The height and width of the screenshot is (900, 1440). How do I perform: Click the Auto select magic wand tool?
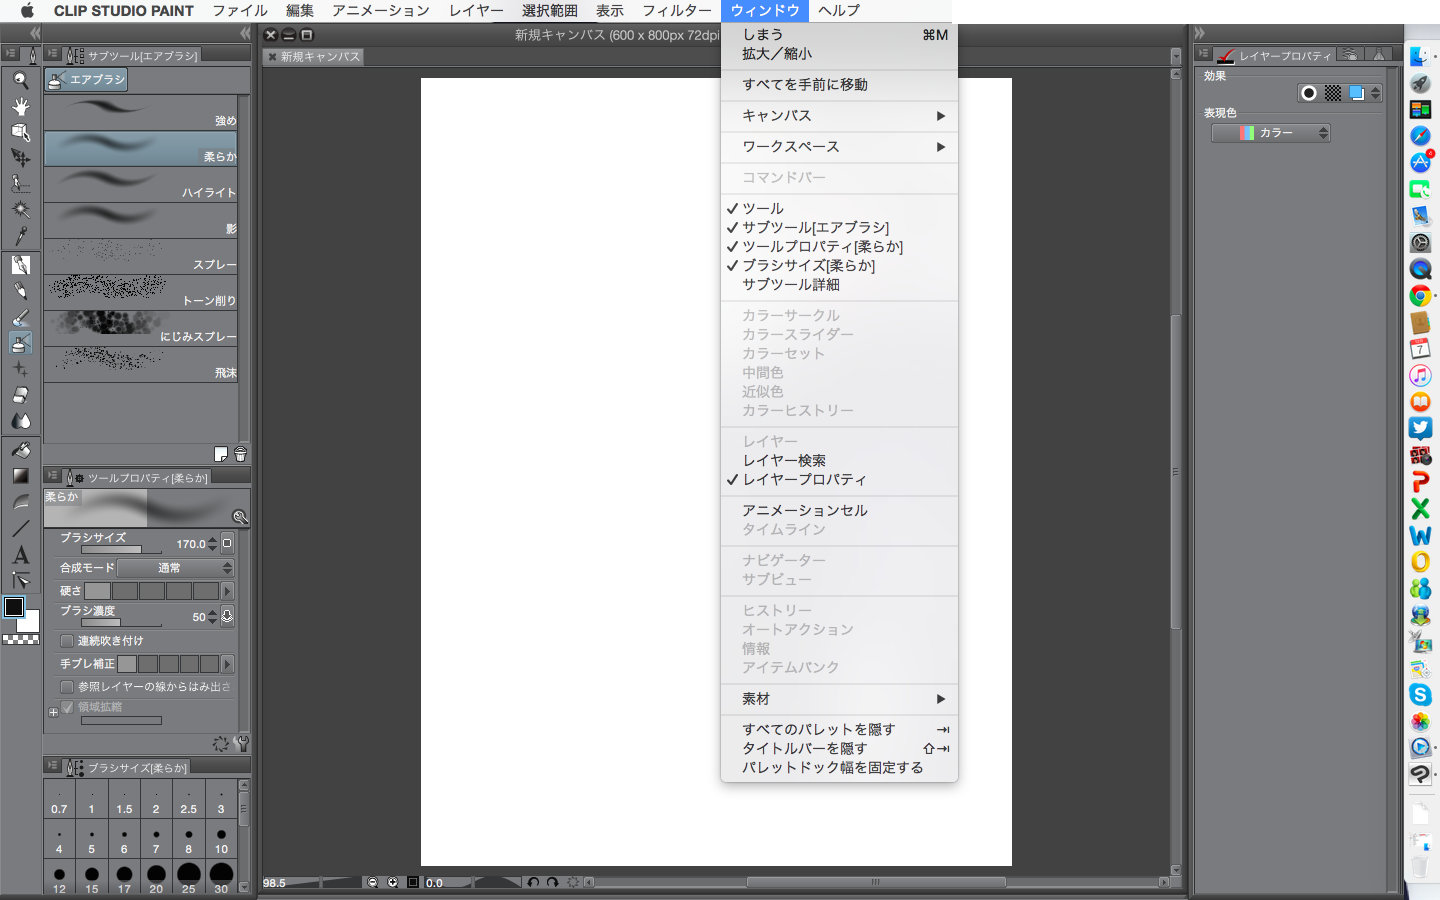[x=20, y=210]
